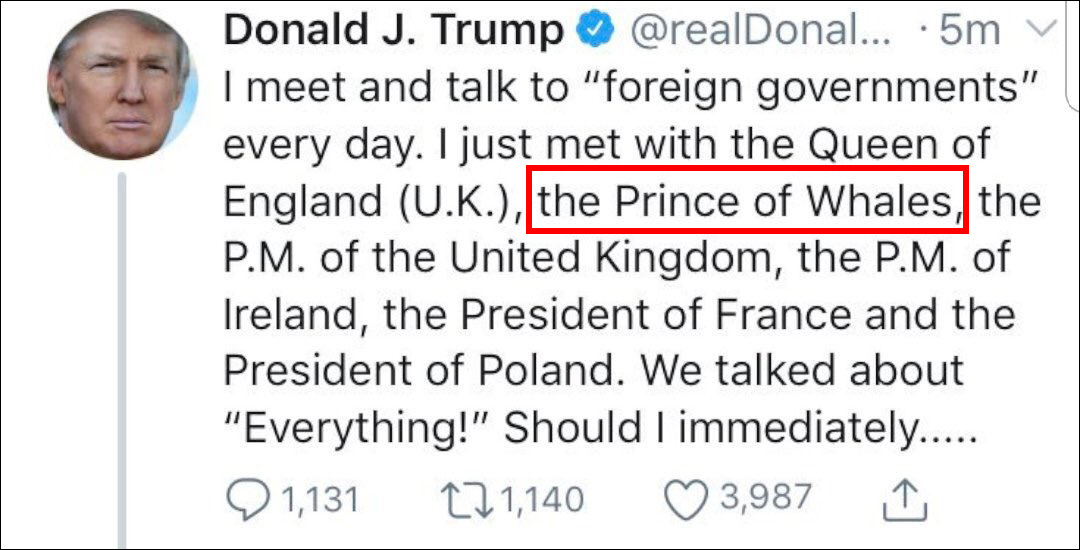Tap the share upload arrow icon

[x=903, y=497]
